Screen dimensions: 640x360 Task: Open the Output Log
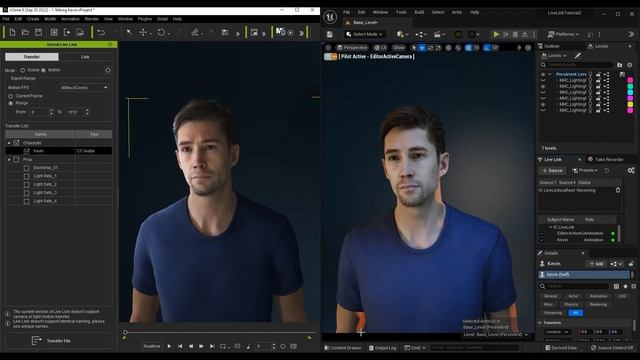382,348
